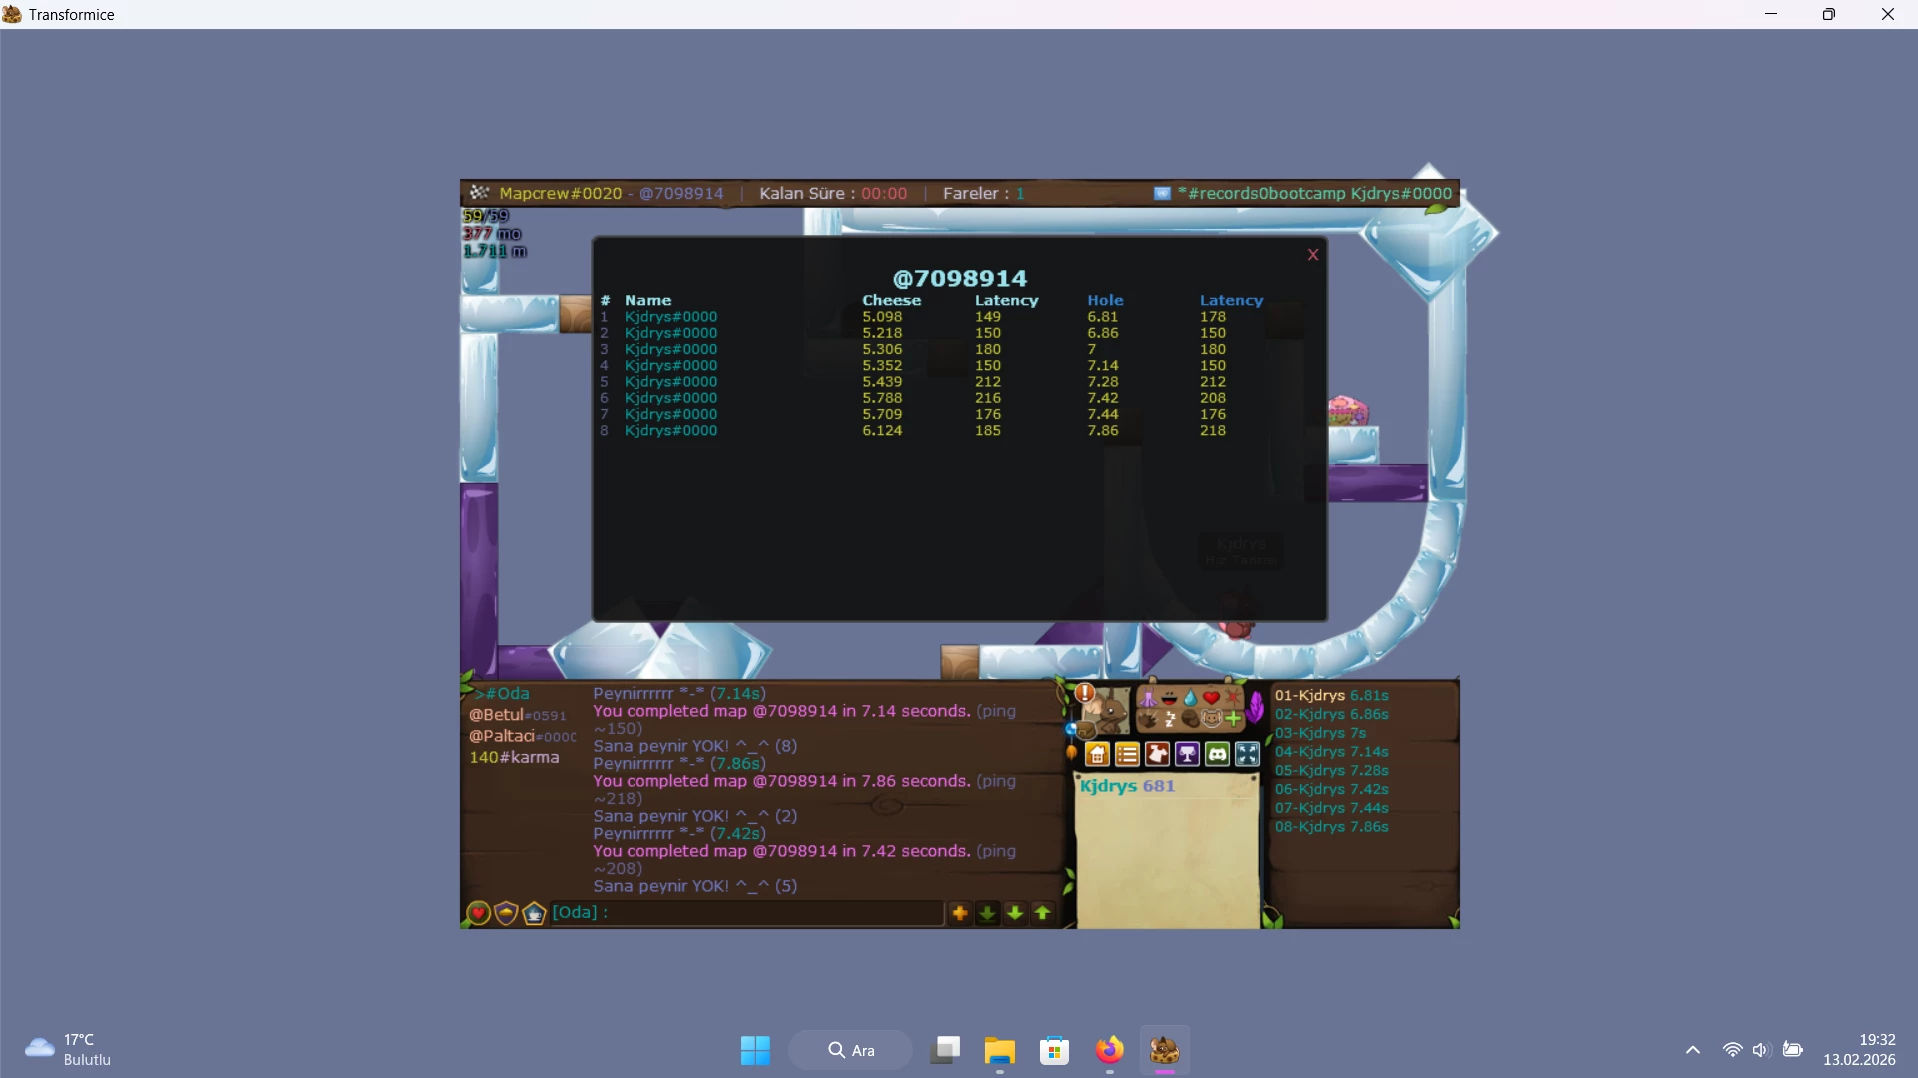Open the Windows Start menu
1918x1078 pixels.
pos(755,1050)
